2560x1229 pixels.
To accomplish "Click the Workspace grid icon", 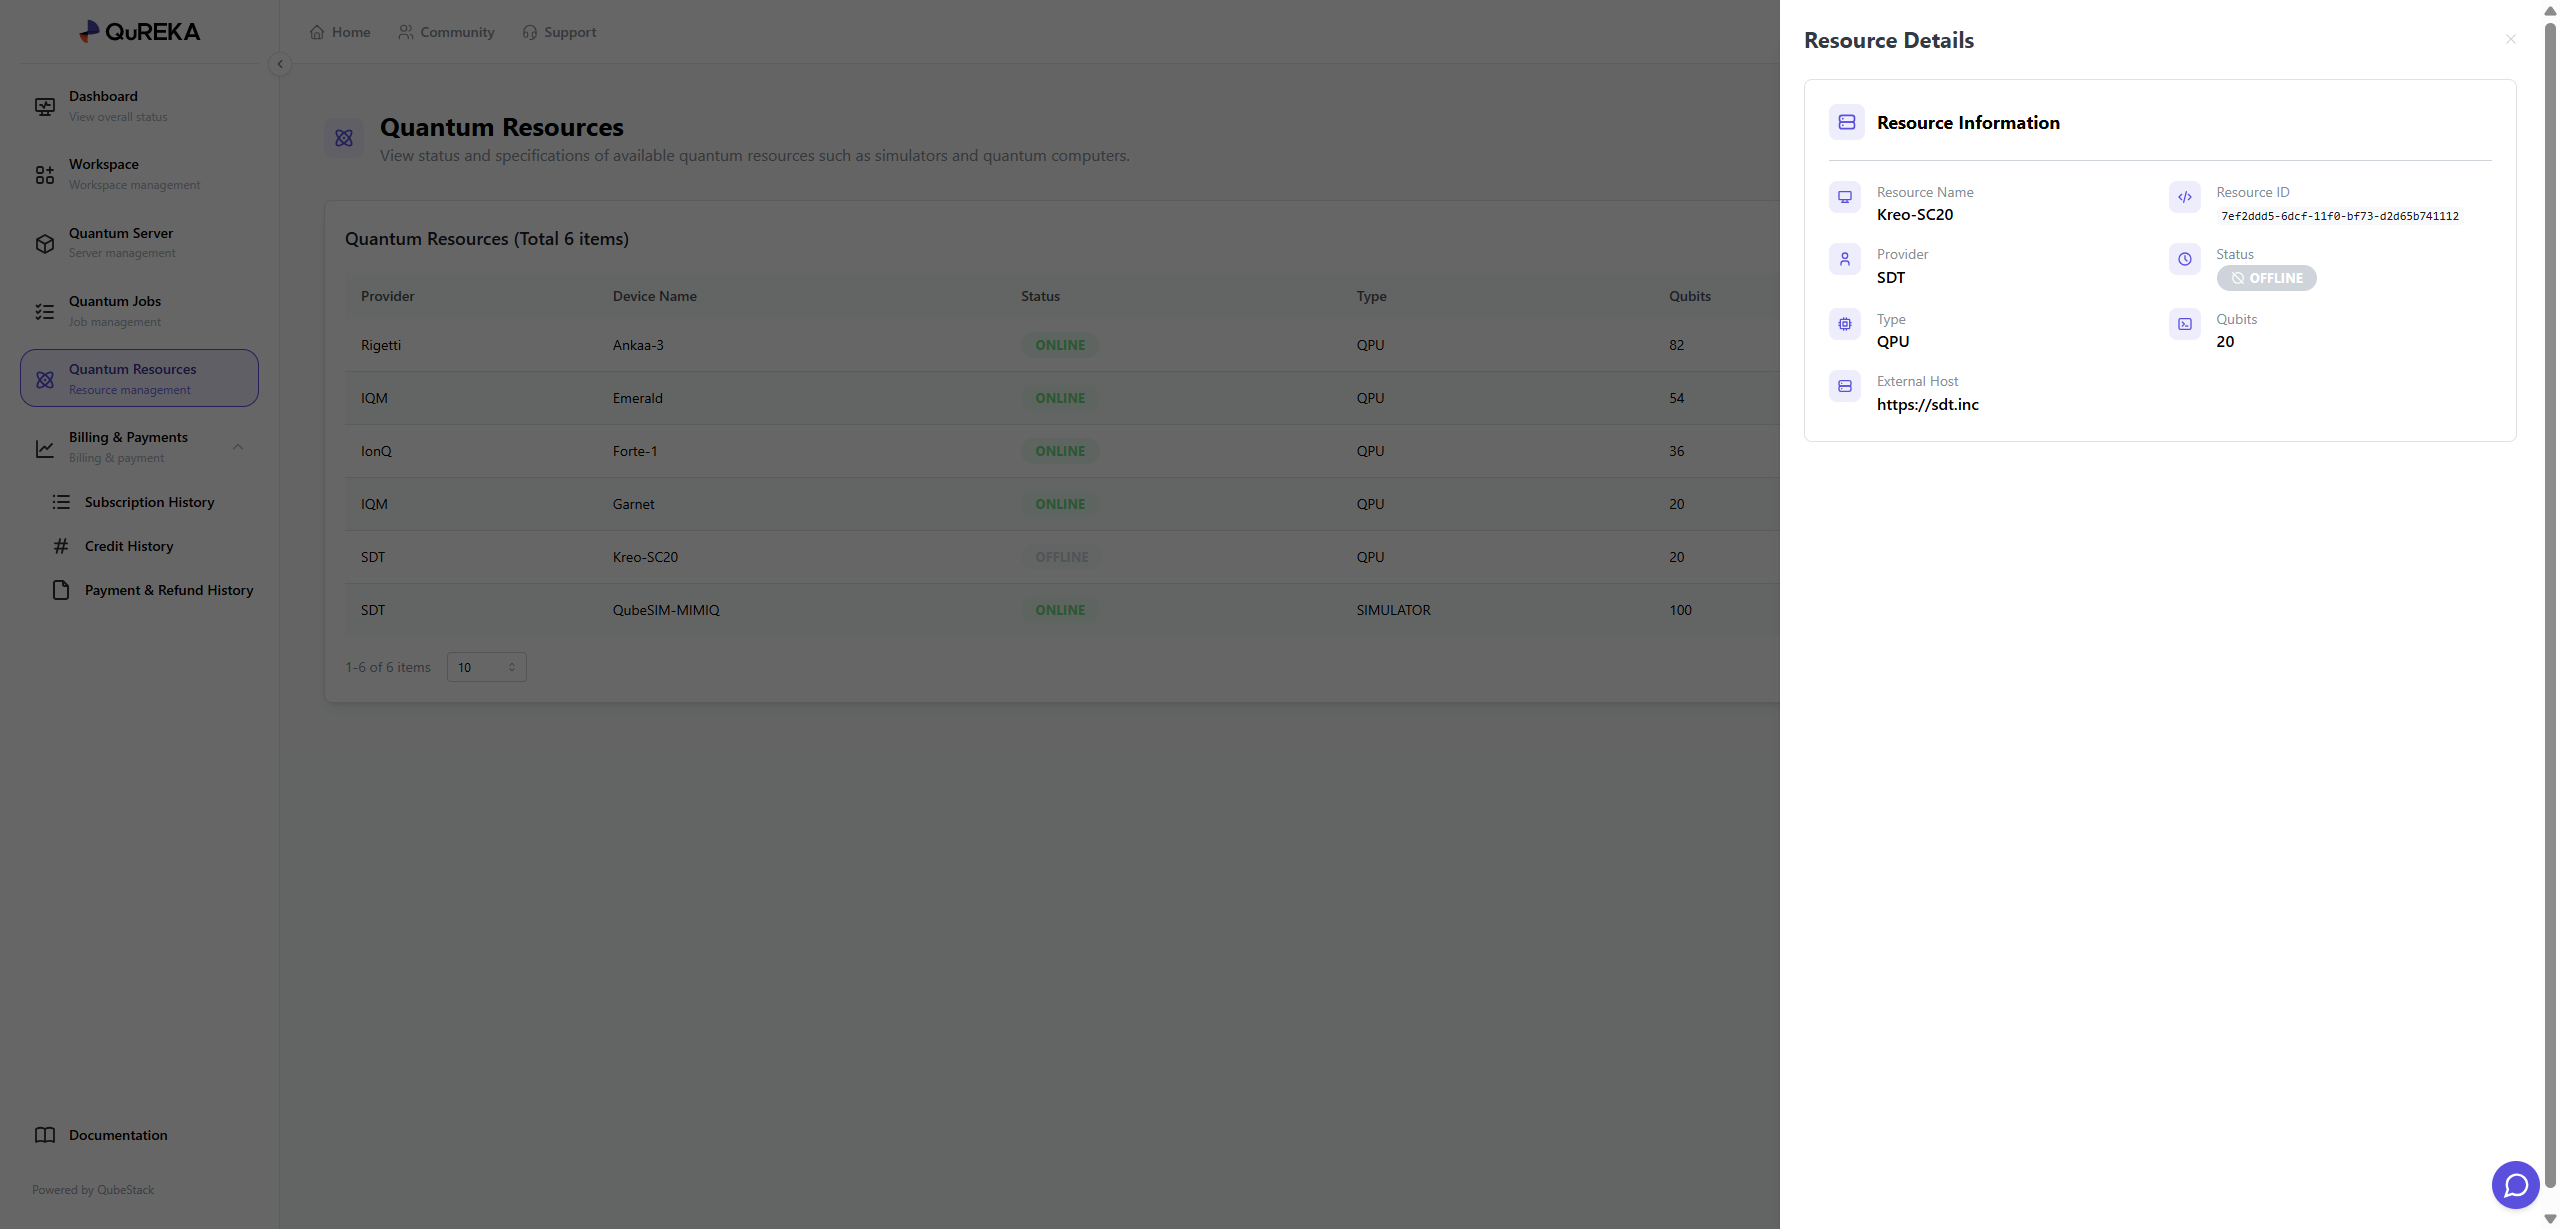I will (45, 175).
